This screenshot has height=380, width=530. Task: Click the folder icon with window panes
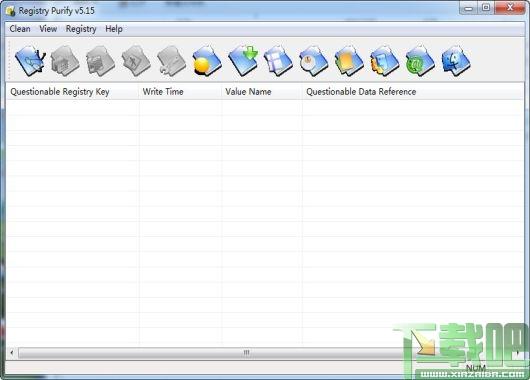[x=278, y=61]
